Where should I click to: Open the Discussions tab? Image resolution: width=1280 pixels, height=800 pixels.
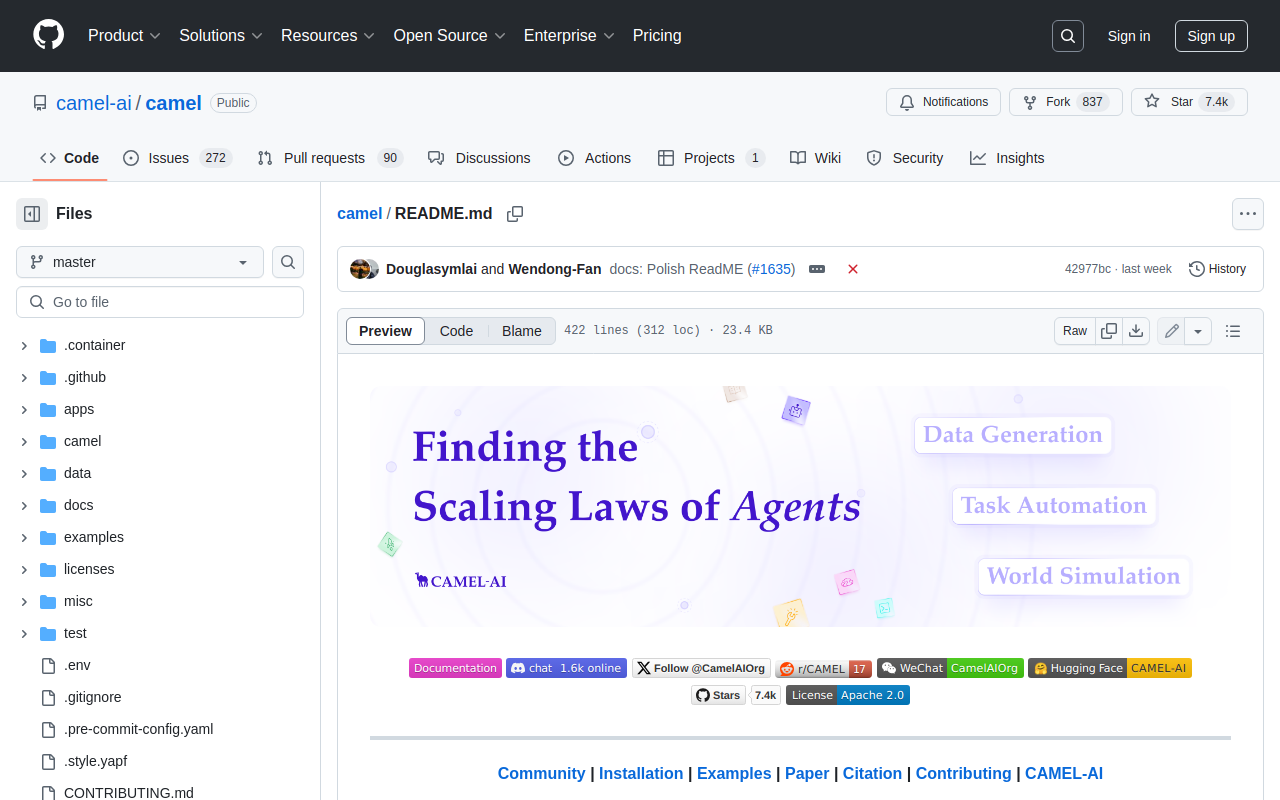(479, 158)
